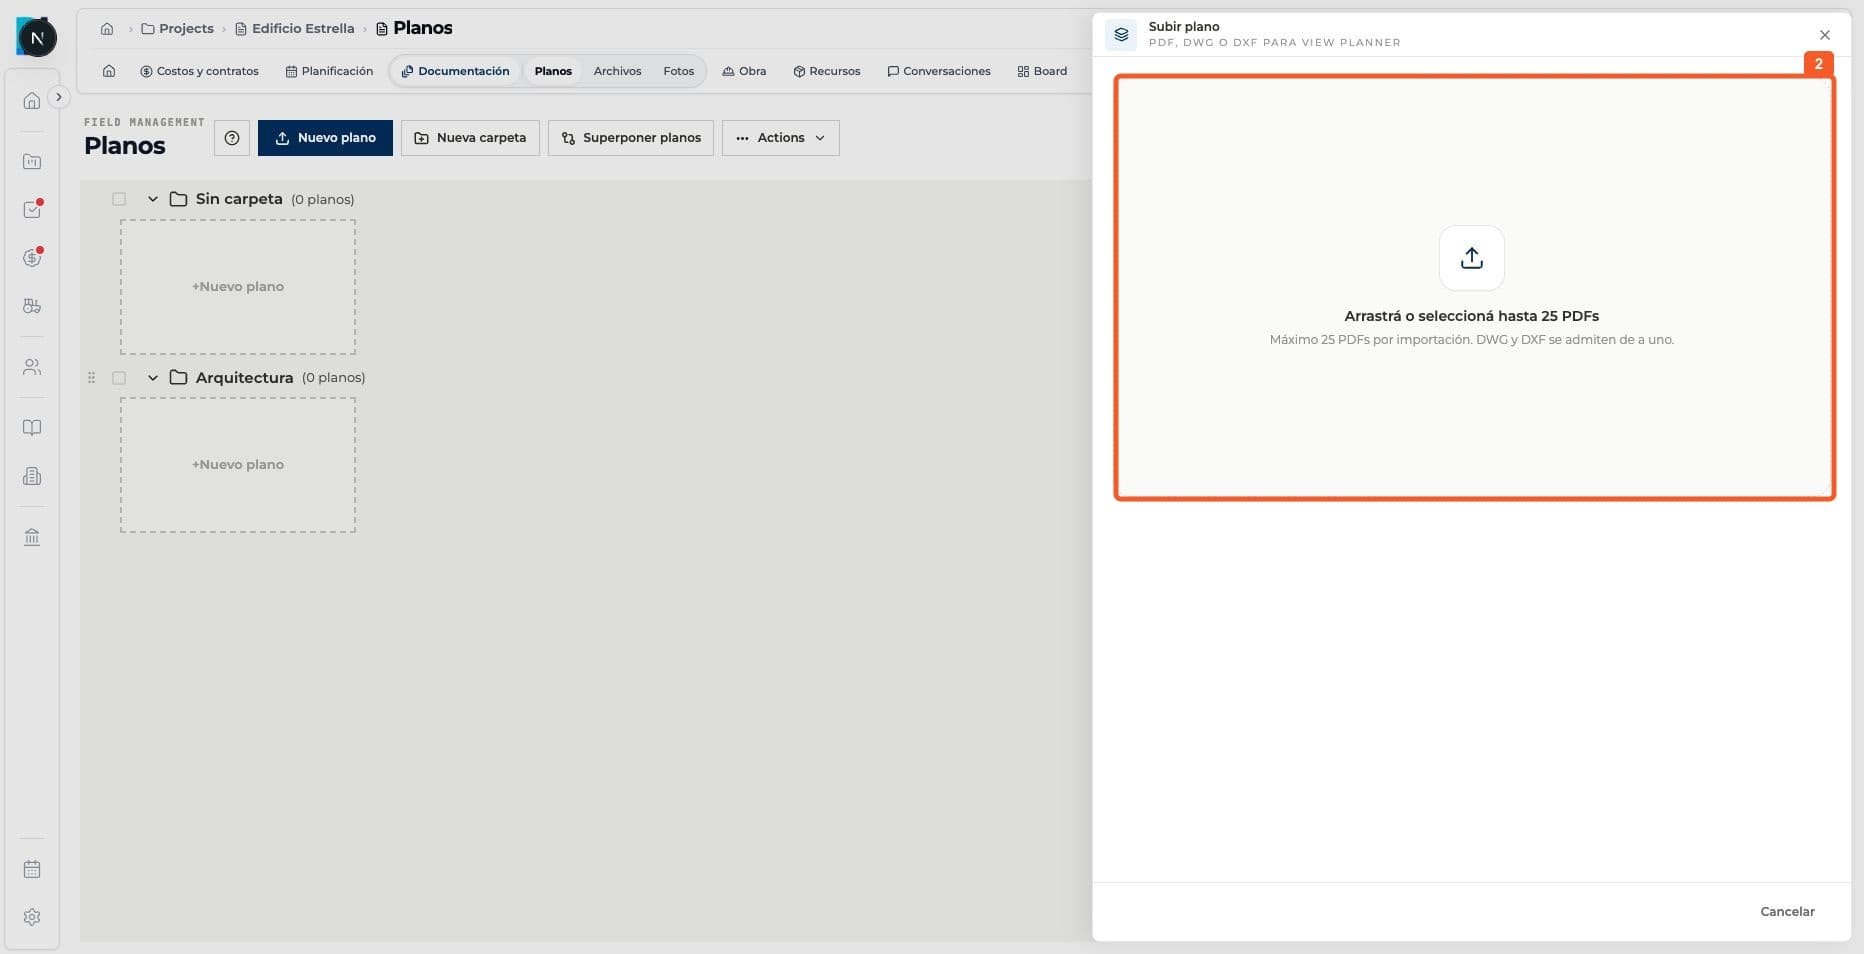Open the machinery tractor icon in sidebar

click(x=32, y=306)
